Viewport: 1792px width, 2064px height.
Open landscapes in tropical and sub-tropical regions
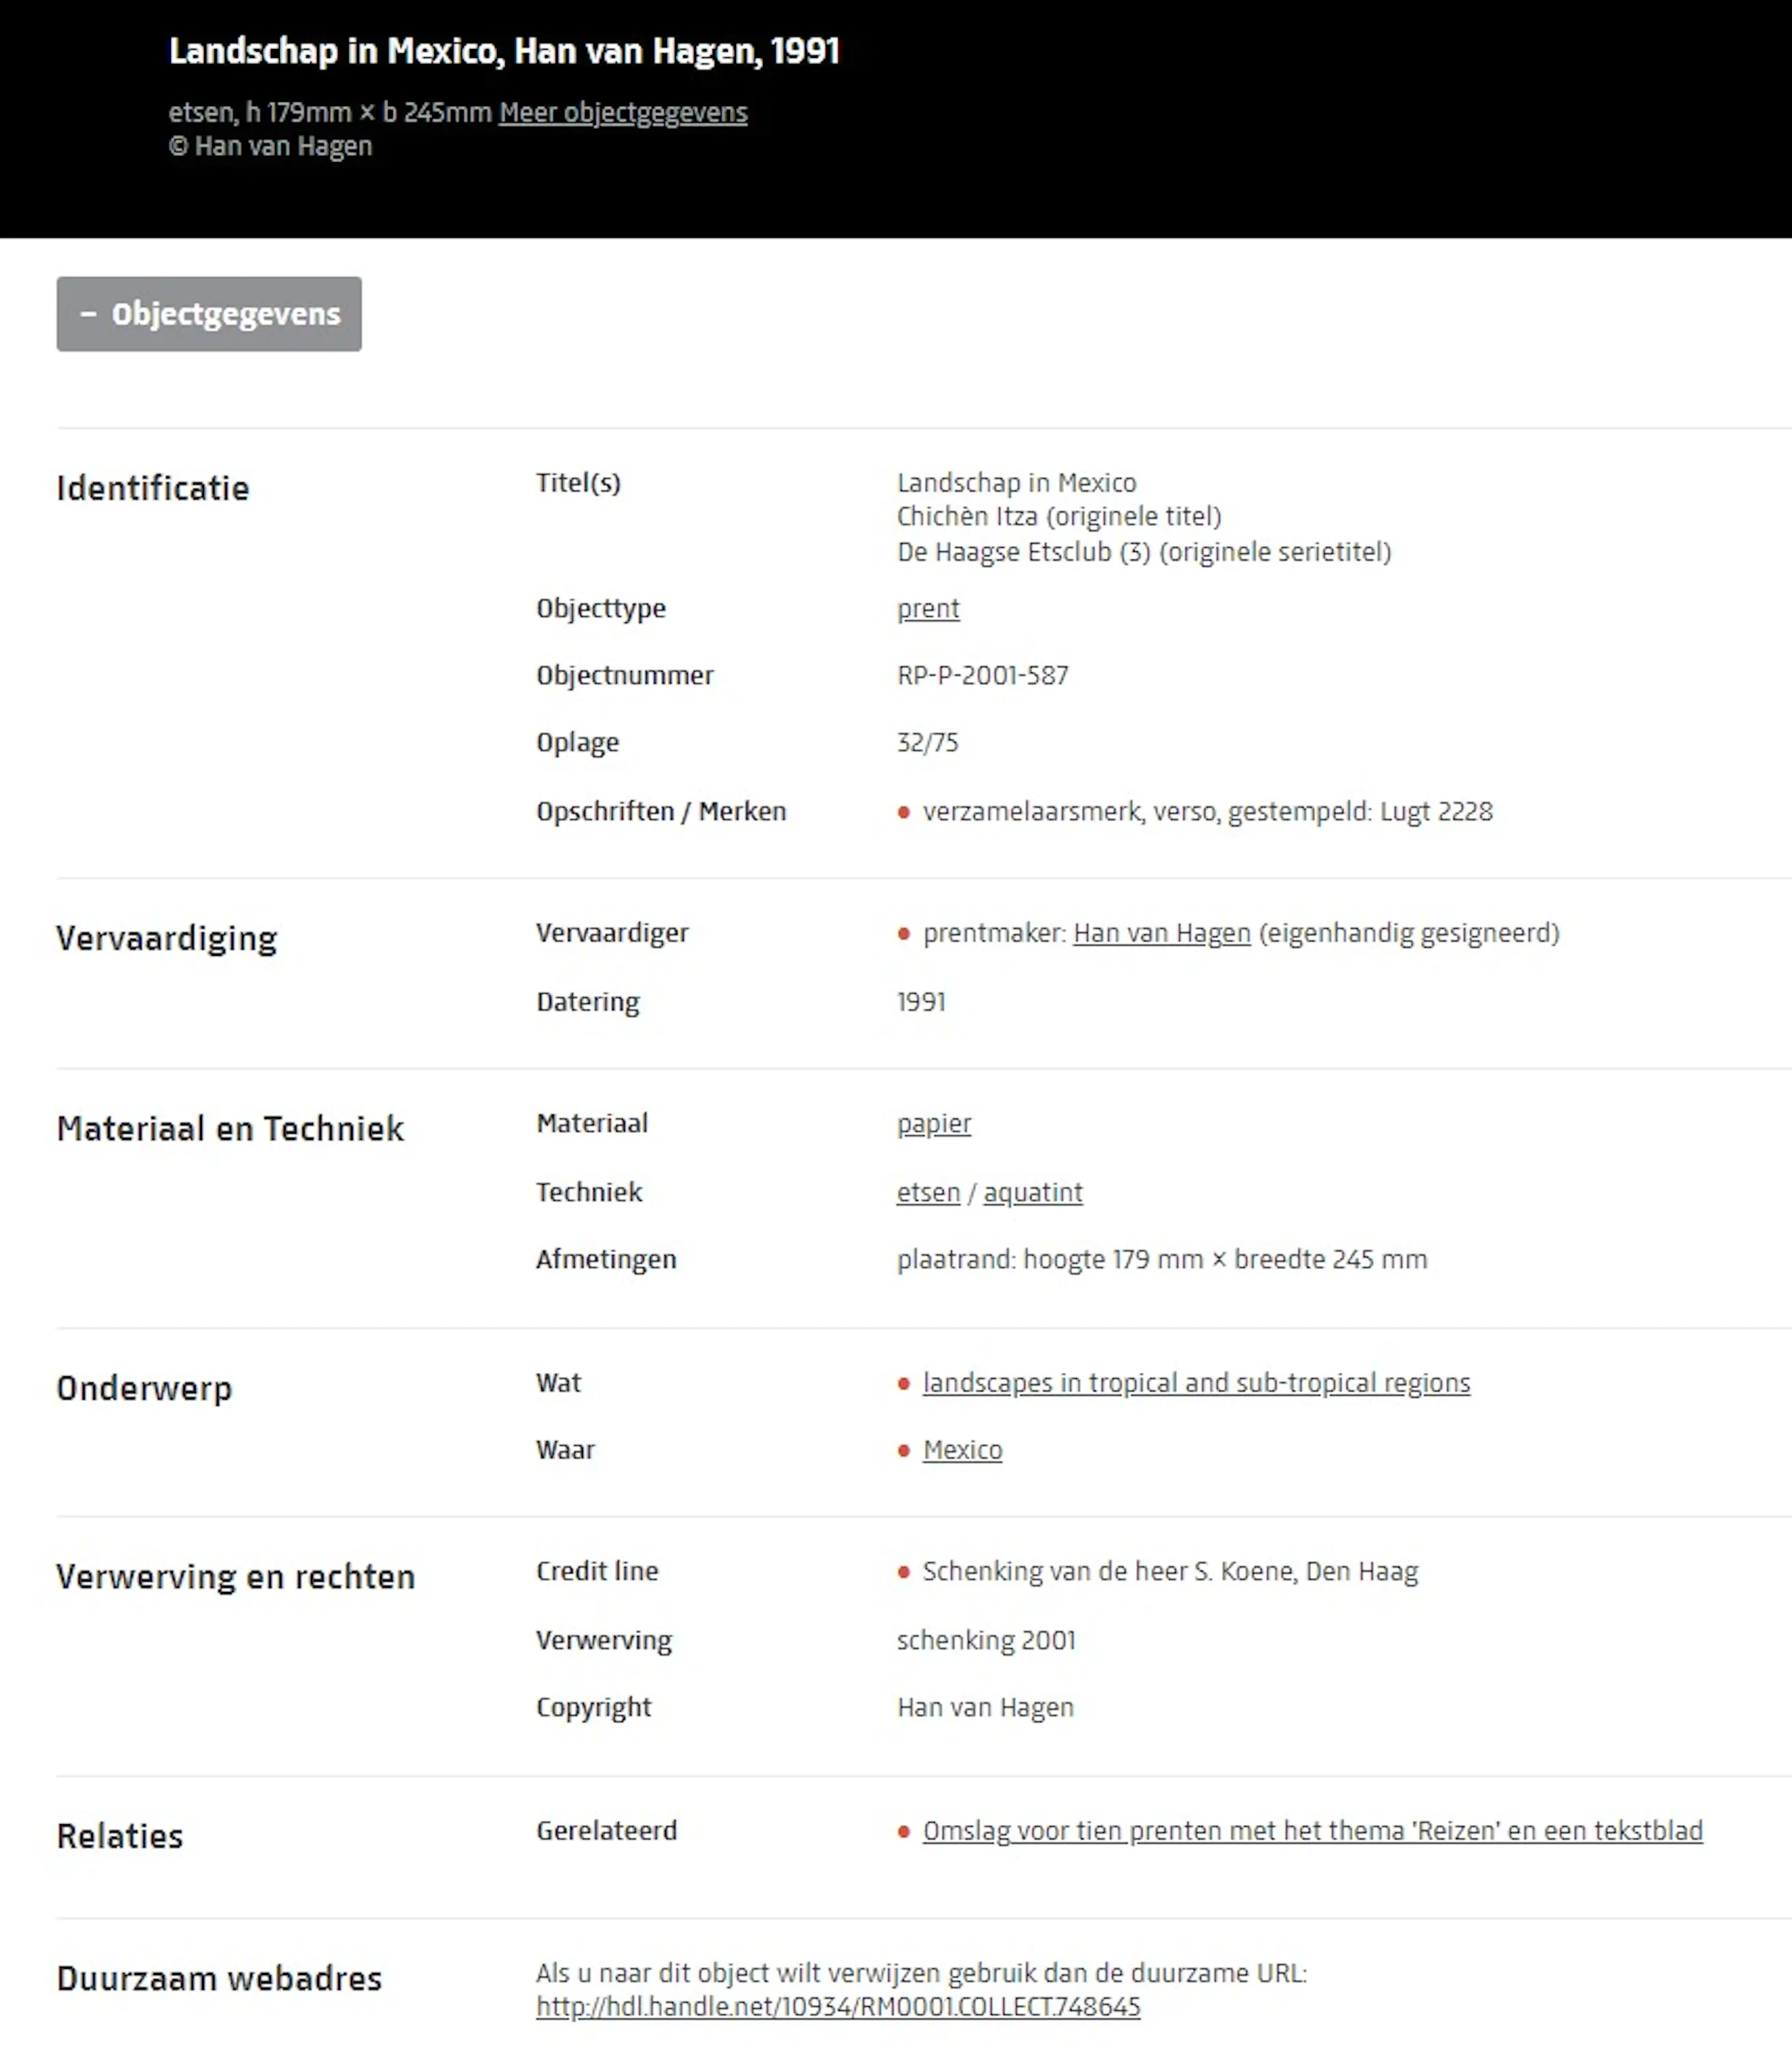[1195, 1383]
